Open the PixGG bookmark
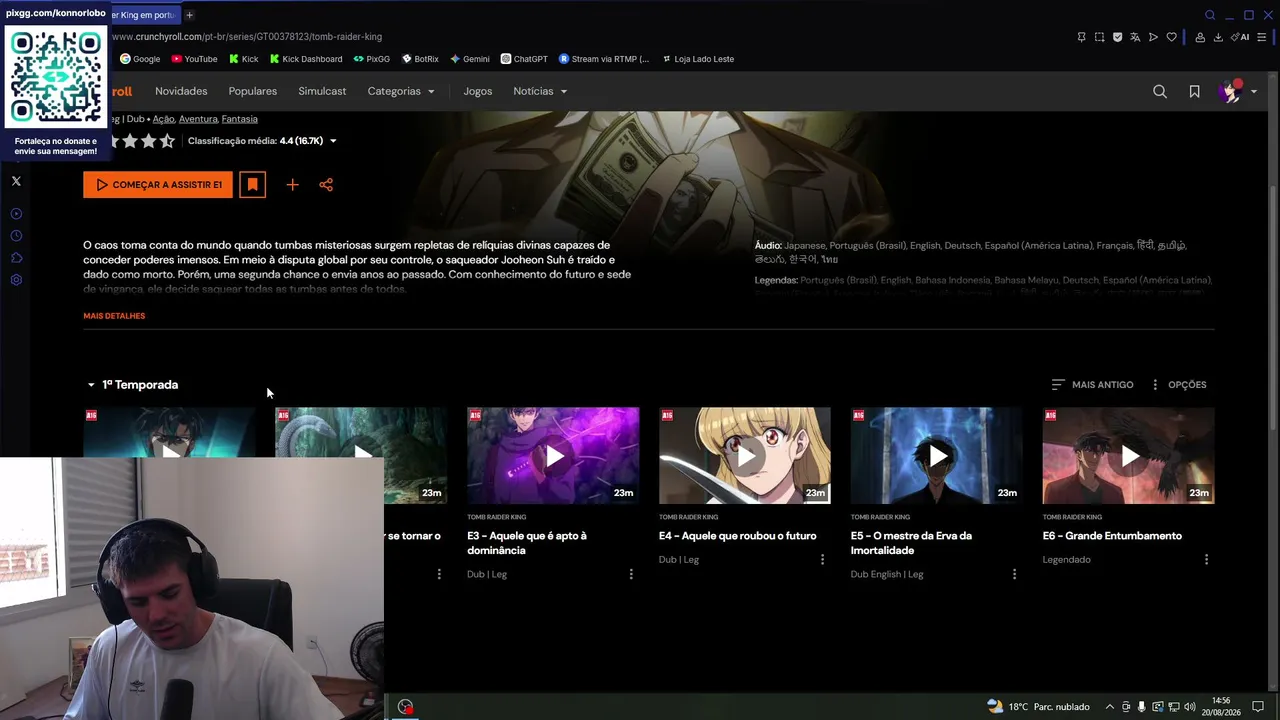Viewport: 1280px width, 720px height. click(x=372, y=59)
